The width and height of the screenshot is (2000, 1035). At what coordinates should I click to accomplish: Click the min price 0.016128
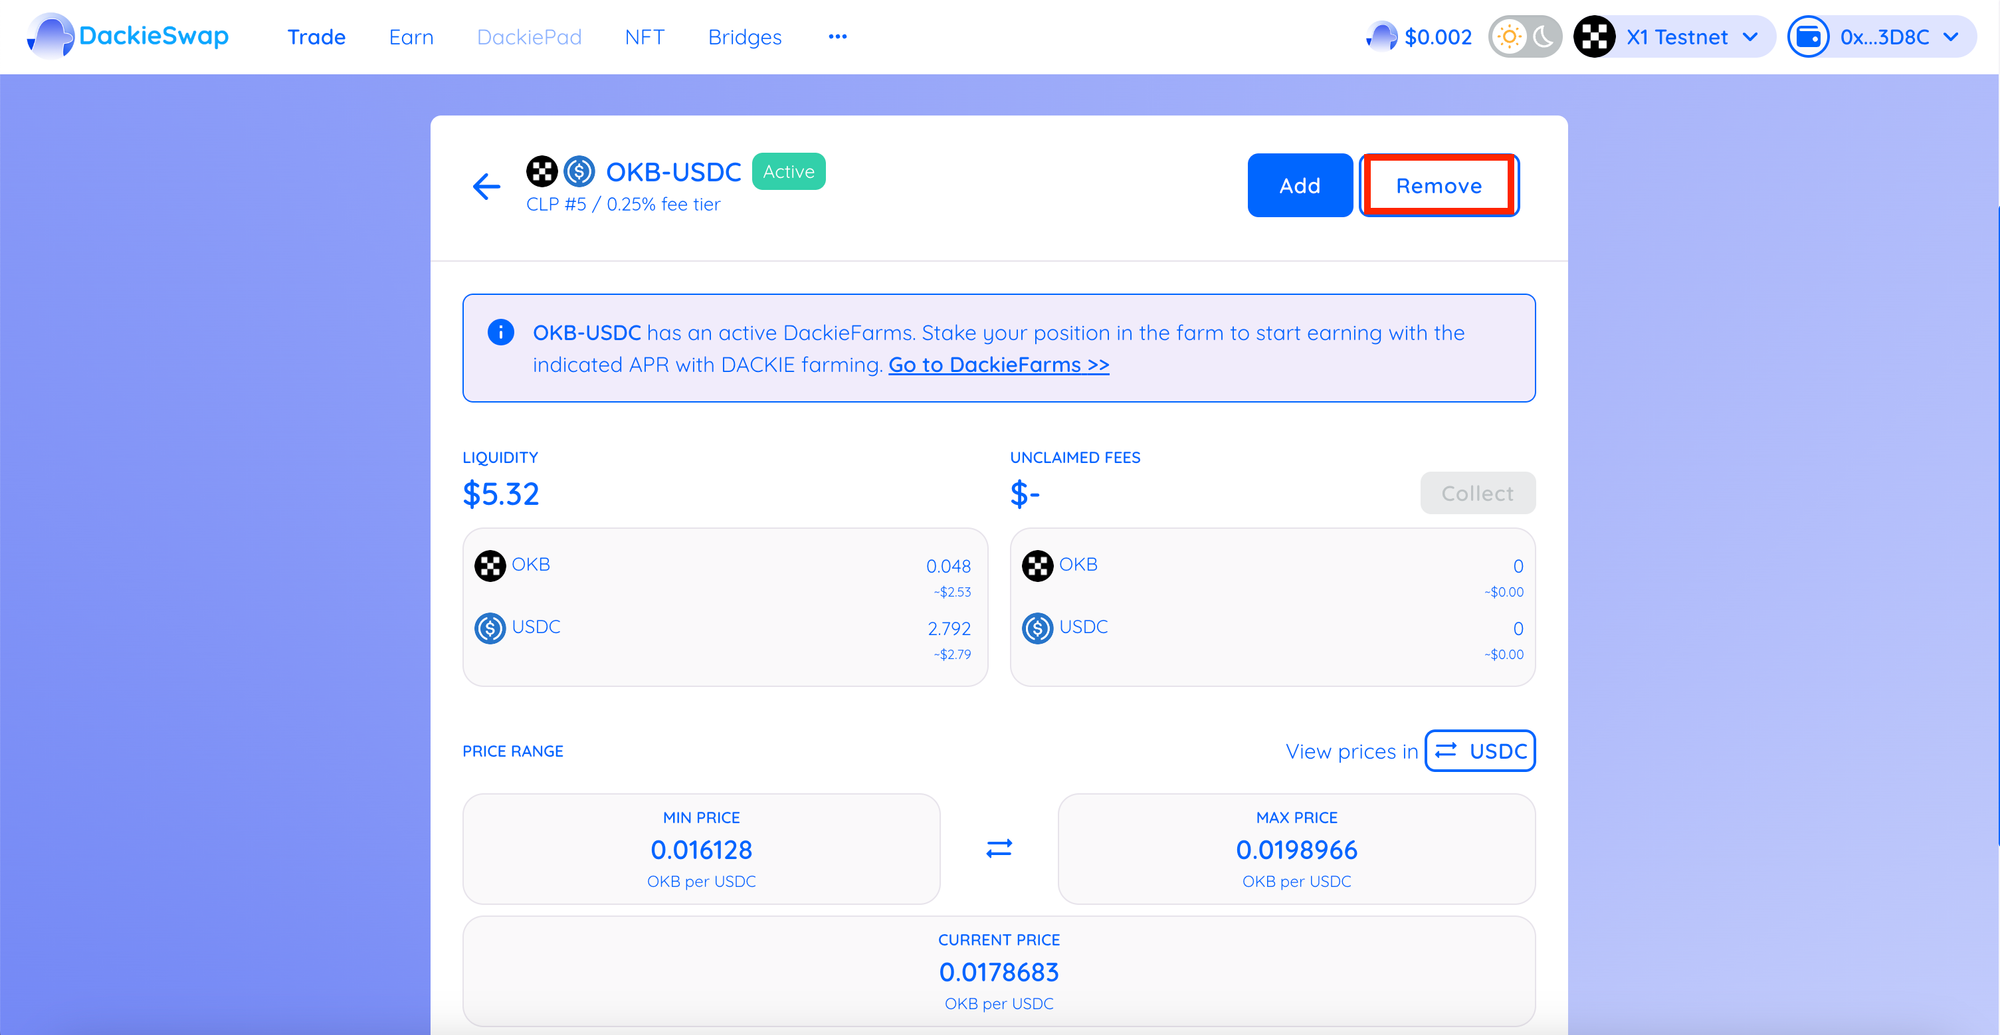[701, 850]
